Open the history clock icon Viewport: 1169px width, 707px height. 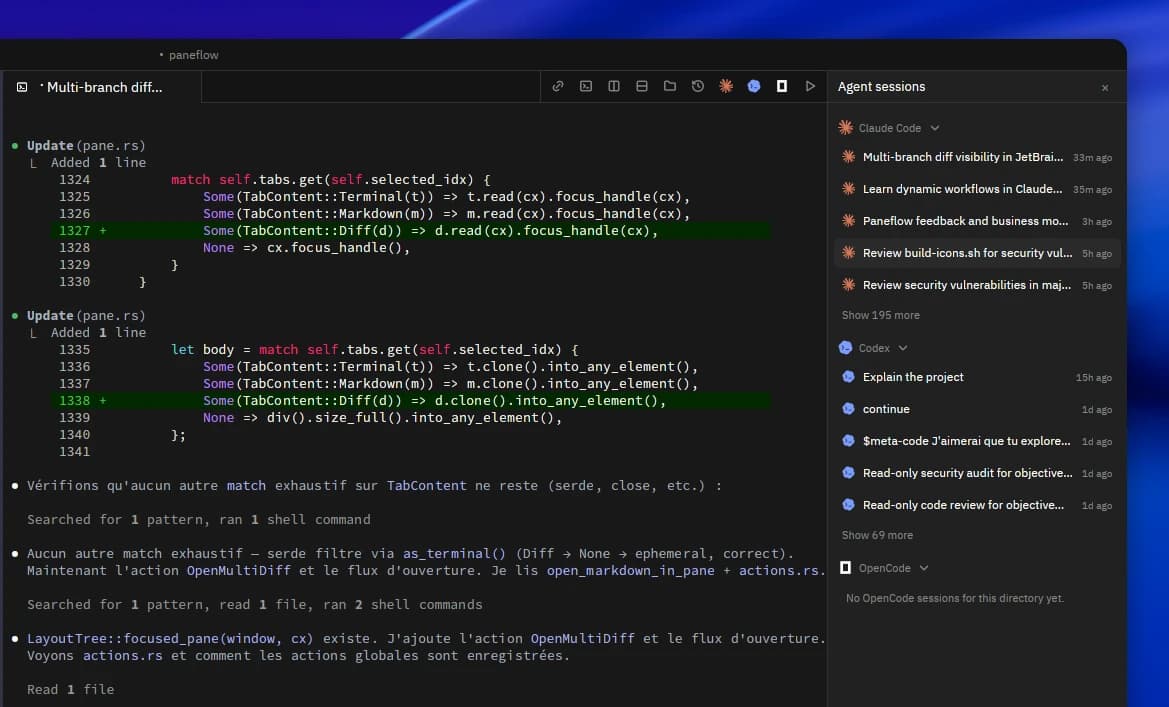(x=698, y=87)
